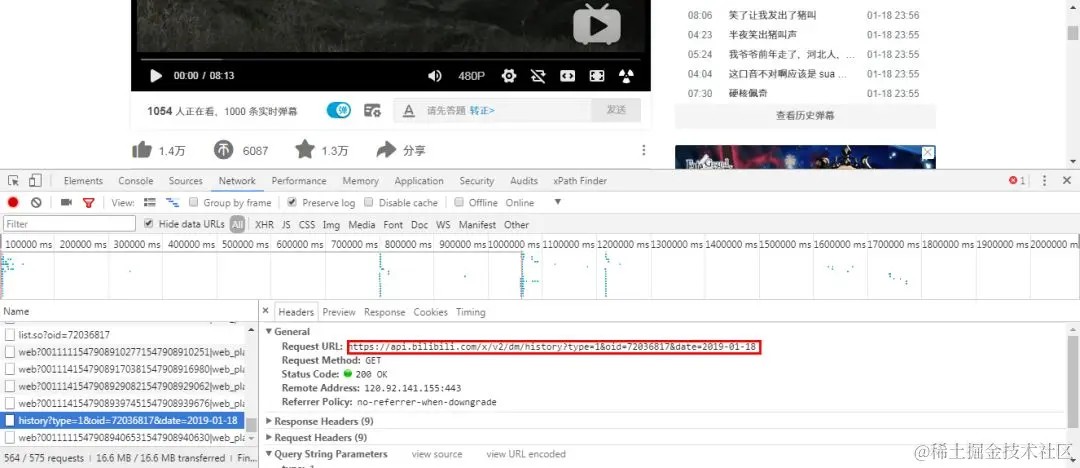Click view source link

[437, 454]
